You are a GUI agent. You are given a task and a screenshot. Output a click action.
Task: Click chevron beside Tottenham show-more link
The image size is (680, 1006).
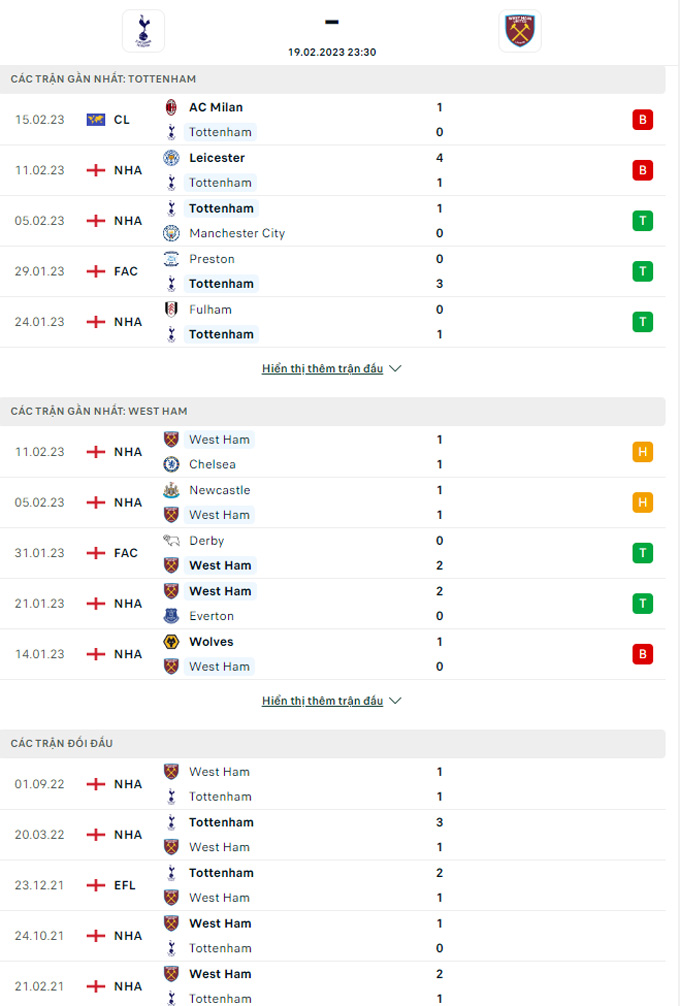coord(395,369)
